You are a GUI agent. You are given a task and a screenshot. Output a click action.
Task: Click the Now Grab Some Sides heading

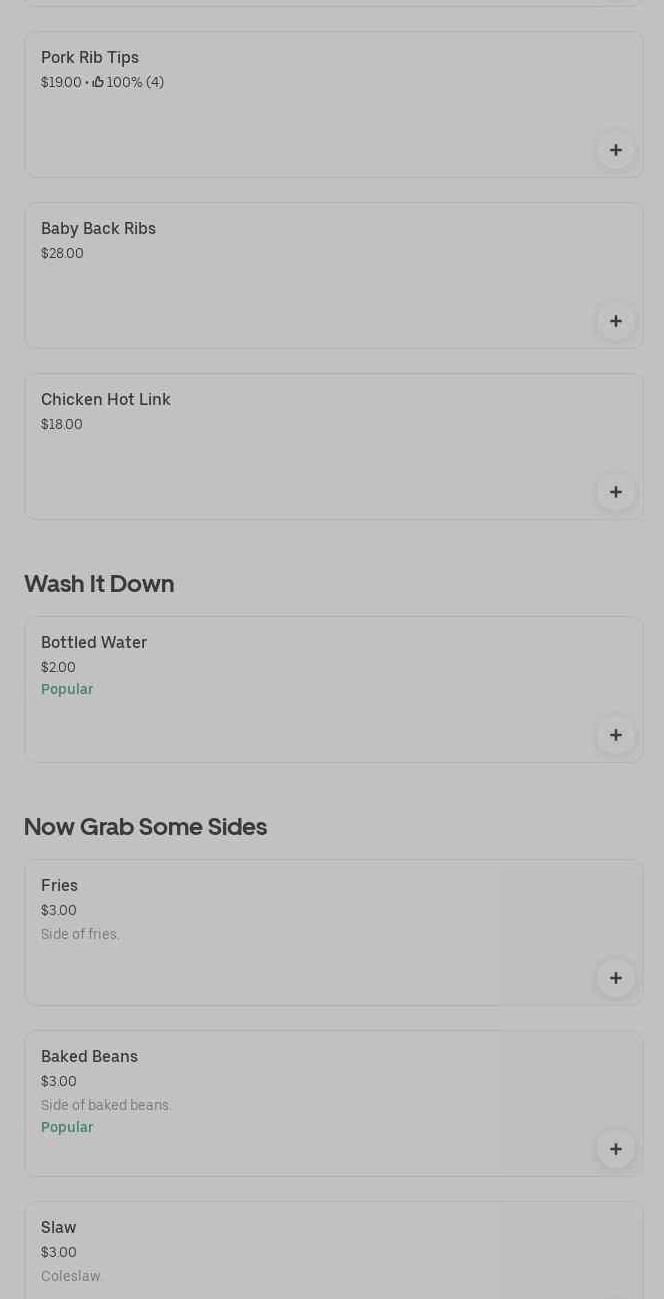145,827
